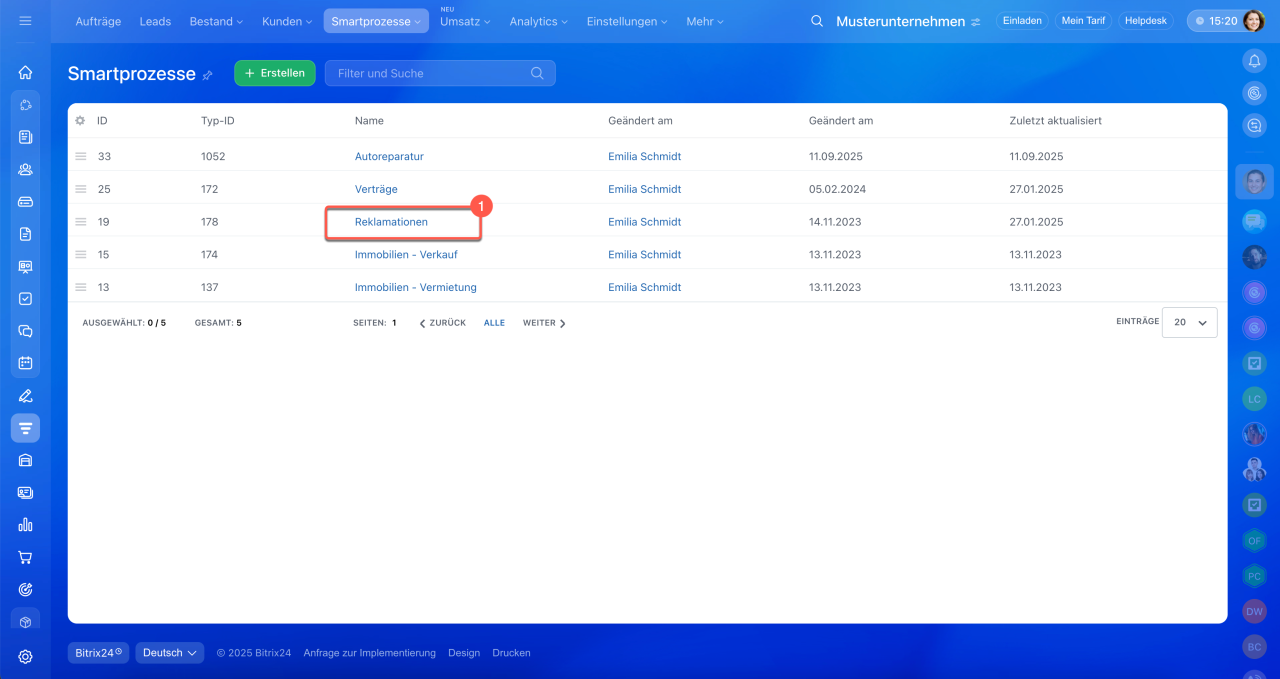Click the pin icon beside Smartprozesse title
Image resolution: width=1280 pixels, height=679 pixels.
208,75
